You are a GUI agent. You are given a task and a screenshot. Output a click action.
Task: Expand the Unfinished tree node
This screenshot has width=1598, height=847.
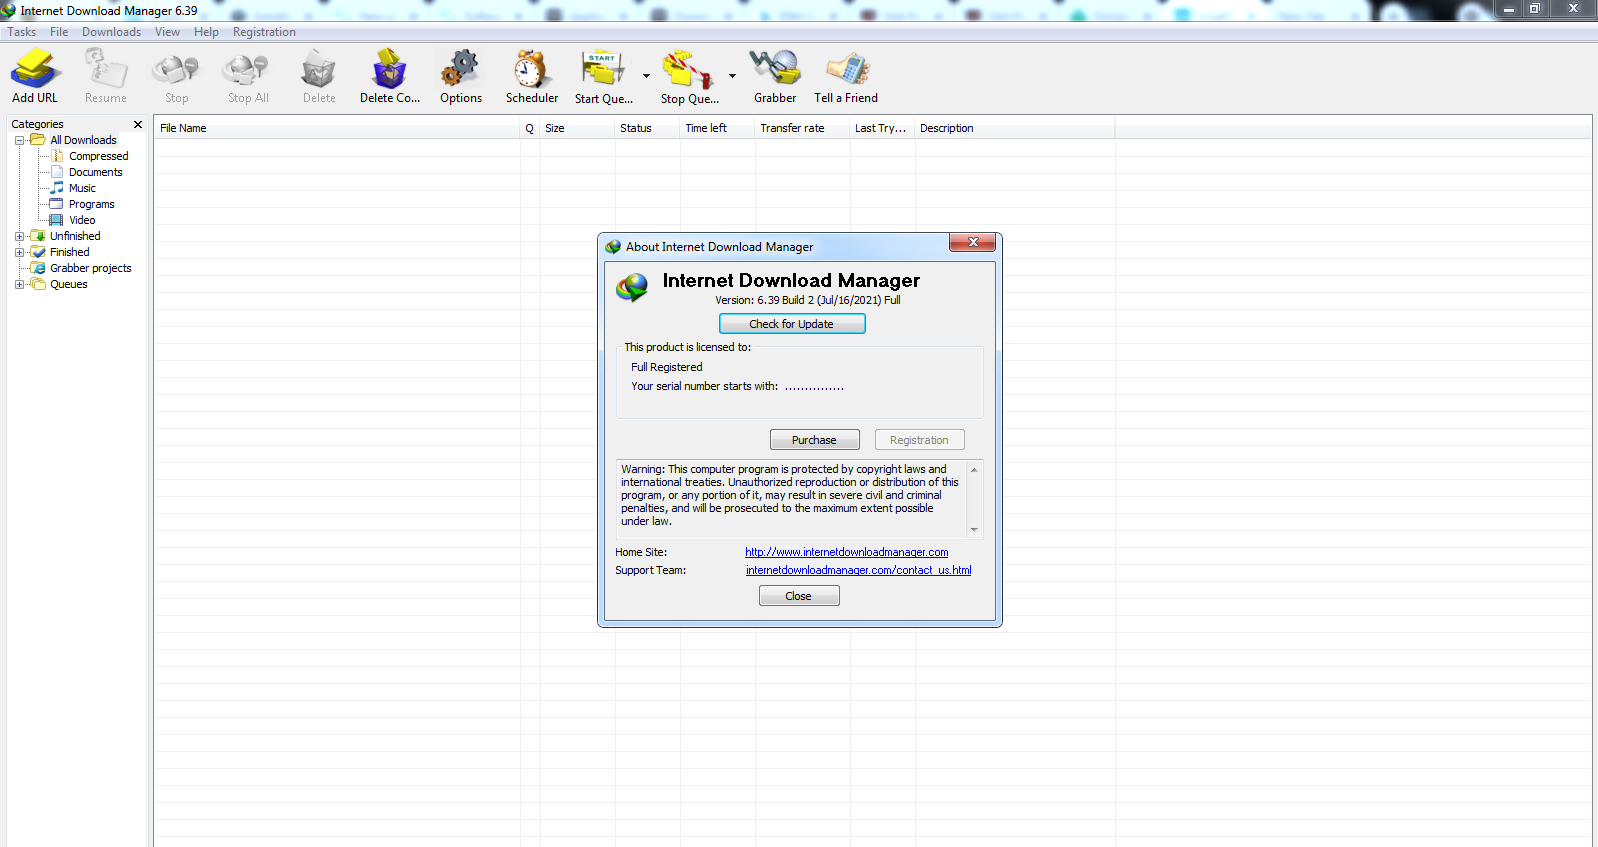(x=19, y=236)
